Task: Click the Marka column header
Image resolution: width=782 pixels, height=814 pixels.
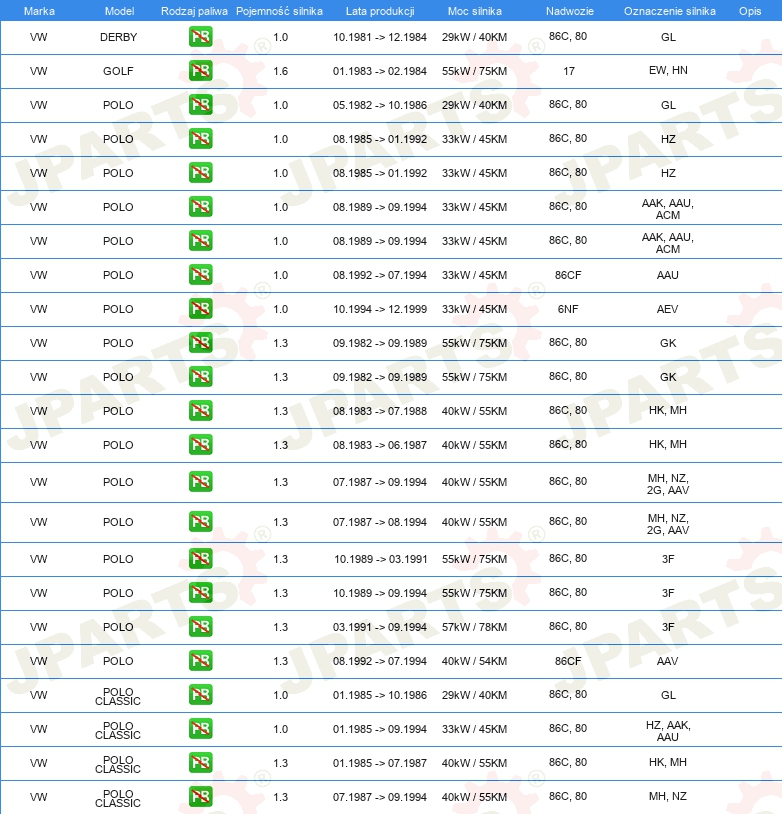Action: coord(39,11)
